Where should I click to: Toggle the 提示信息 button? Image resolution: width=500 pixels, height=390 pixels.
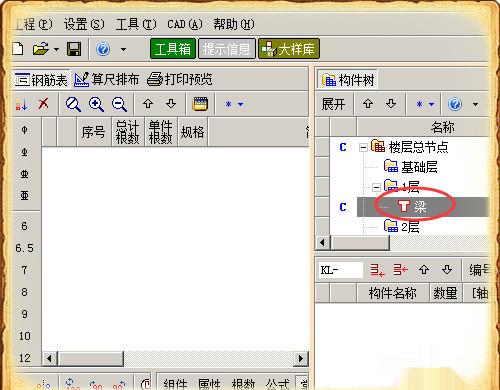click(227, 49)
